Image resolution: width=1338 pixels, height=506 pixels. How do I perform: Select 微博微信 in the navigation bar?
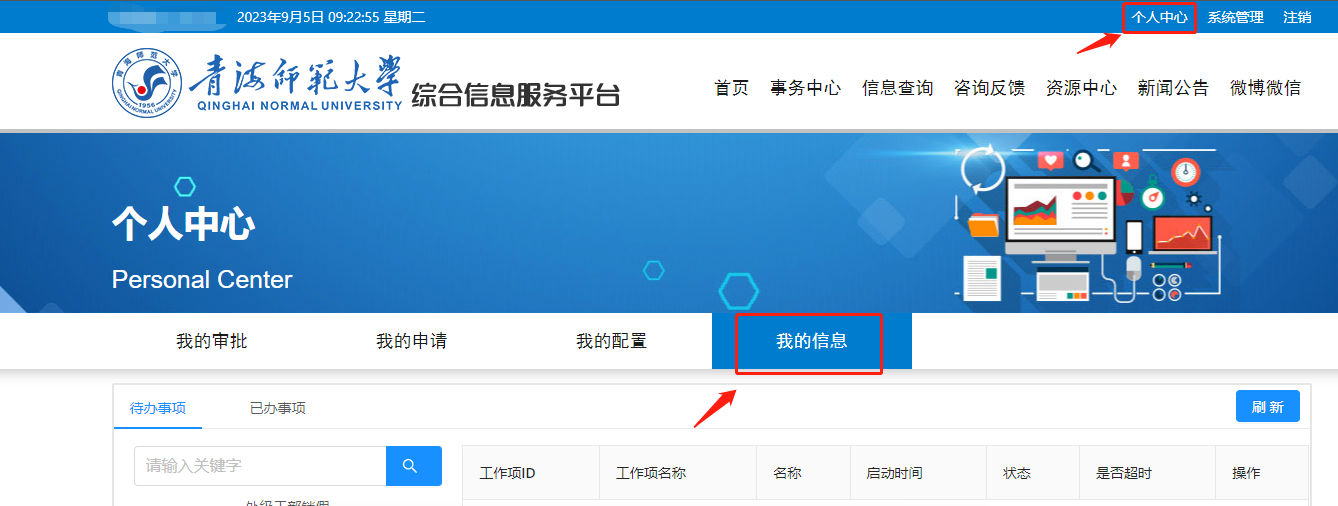(x=1265, y=88)
